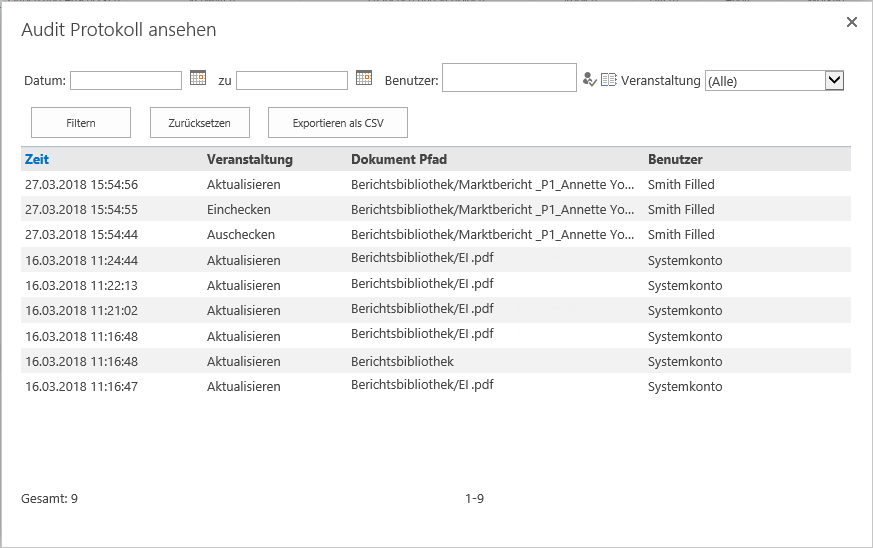The width and height of the screenshot is (873, 548).
Task: Open the start date calendar picker icon
Action: click(x=198, y=78)
